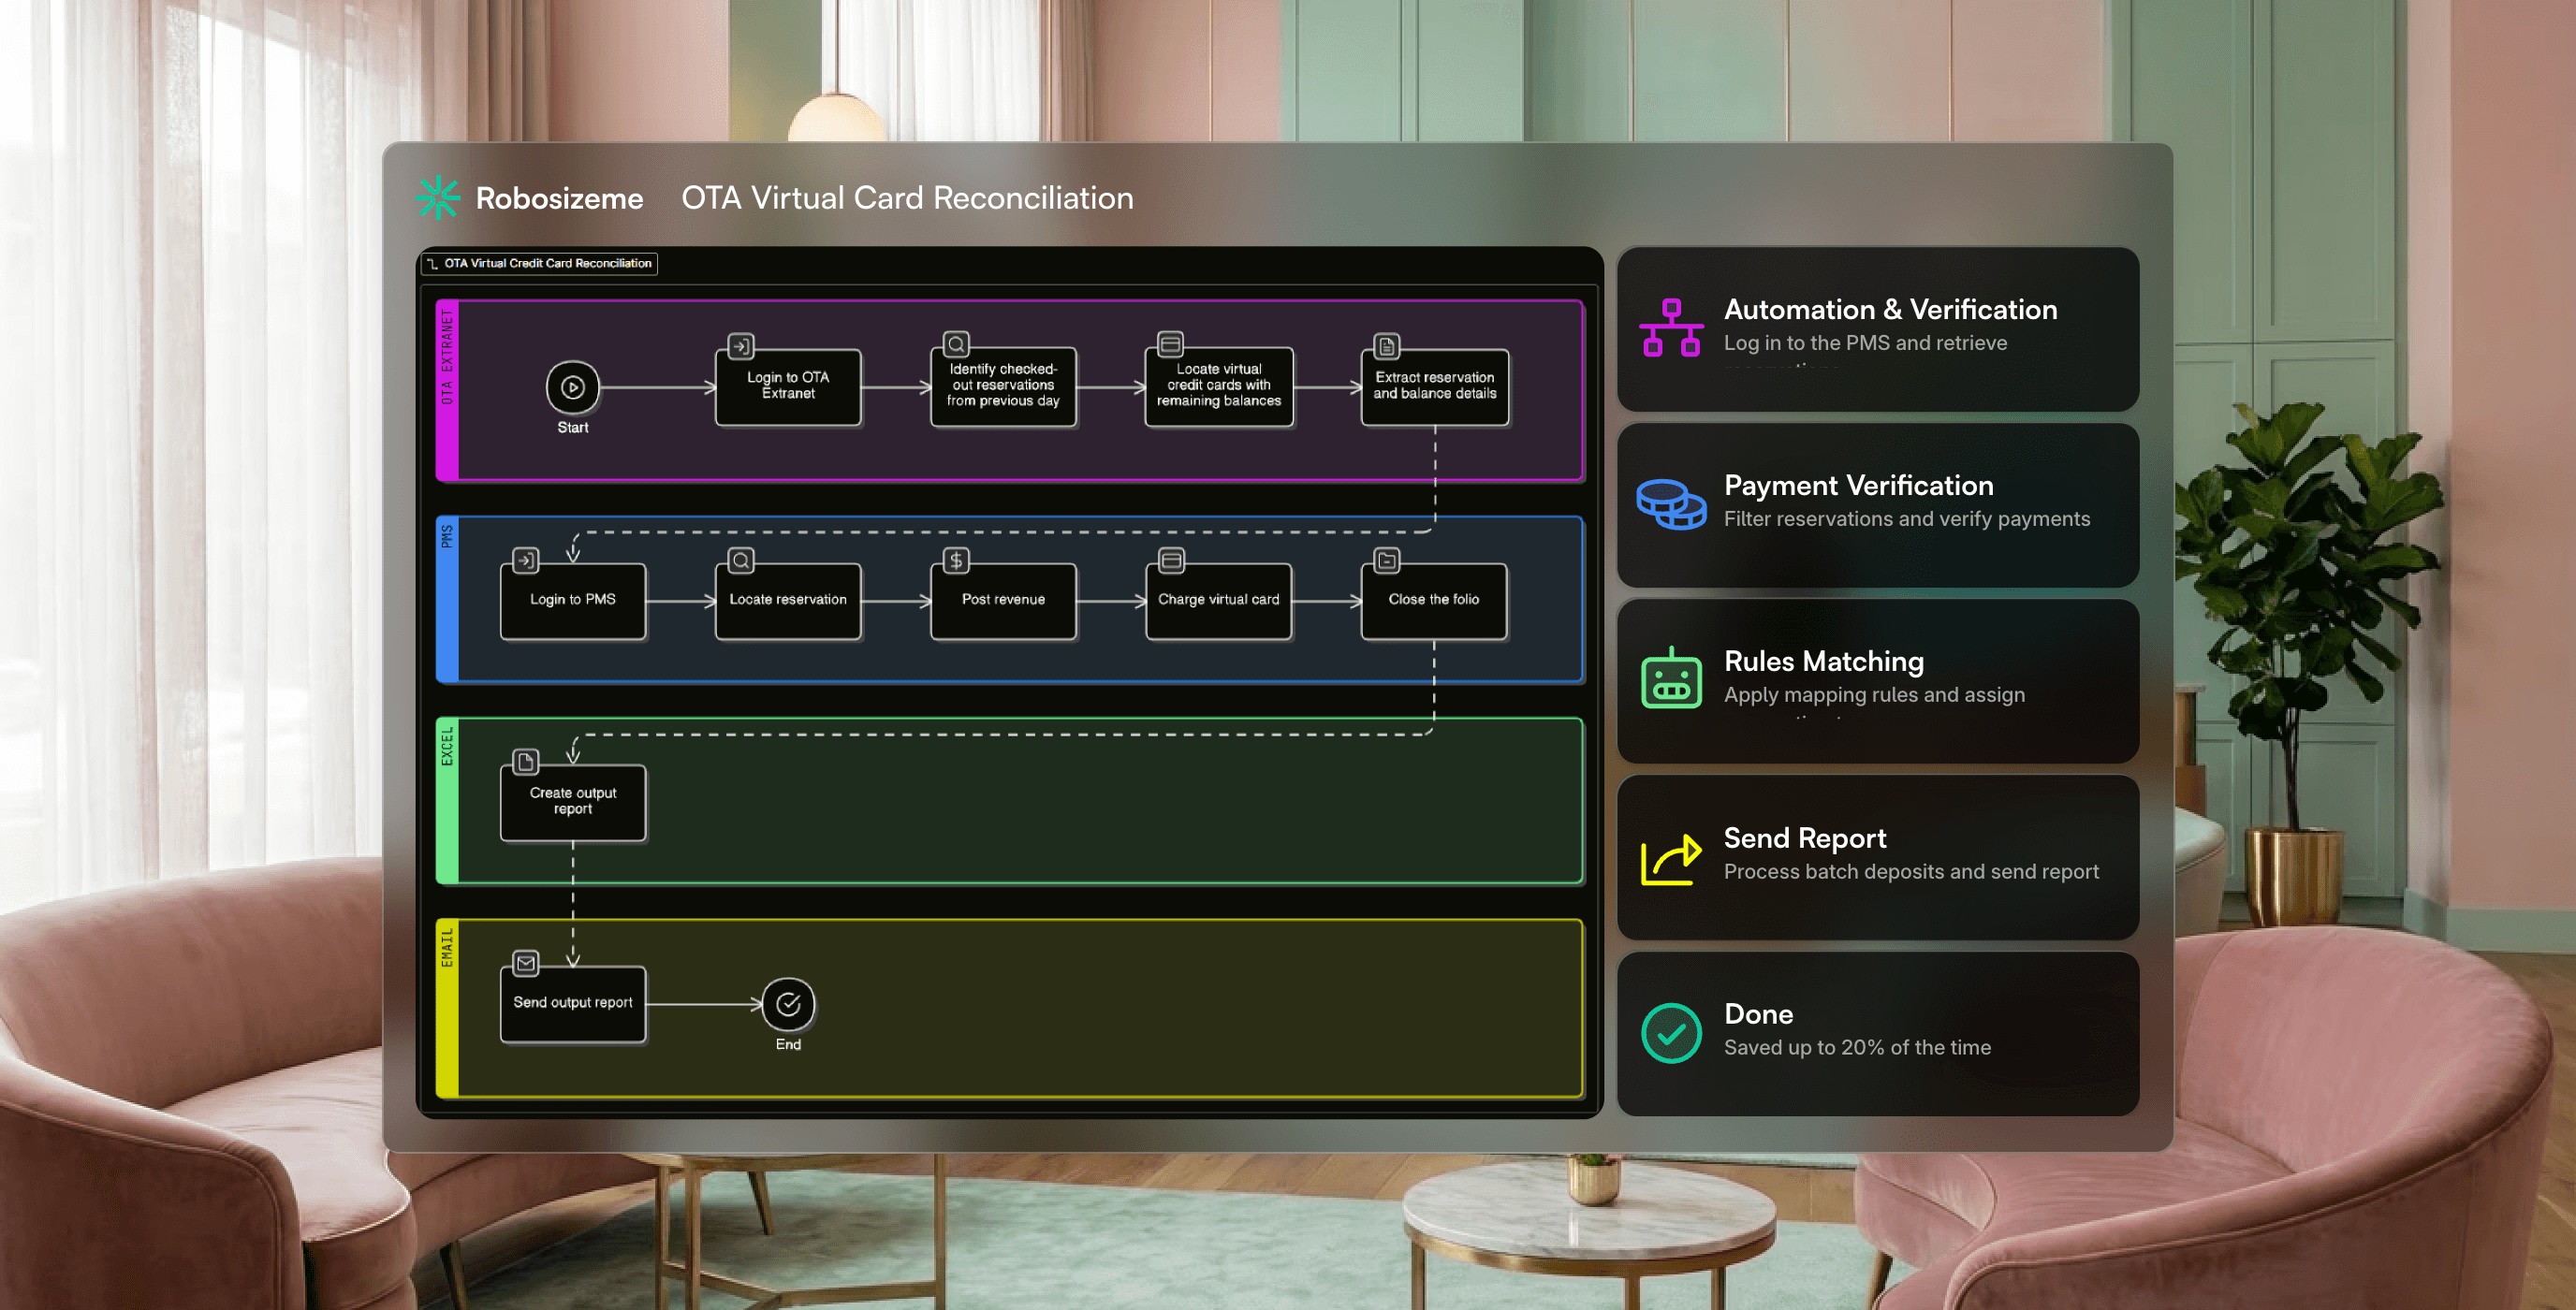Click Robosizeme brand name text
Screen dimensions: 2576x1310
pyautogui.click(x=559, y=198)
